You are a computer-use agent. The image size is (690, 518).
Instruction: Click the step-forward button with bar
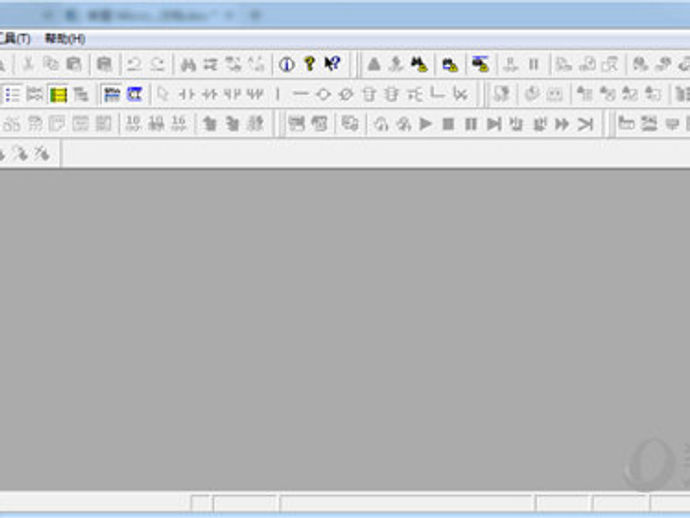coord(494,124)
